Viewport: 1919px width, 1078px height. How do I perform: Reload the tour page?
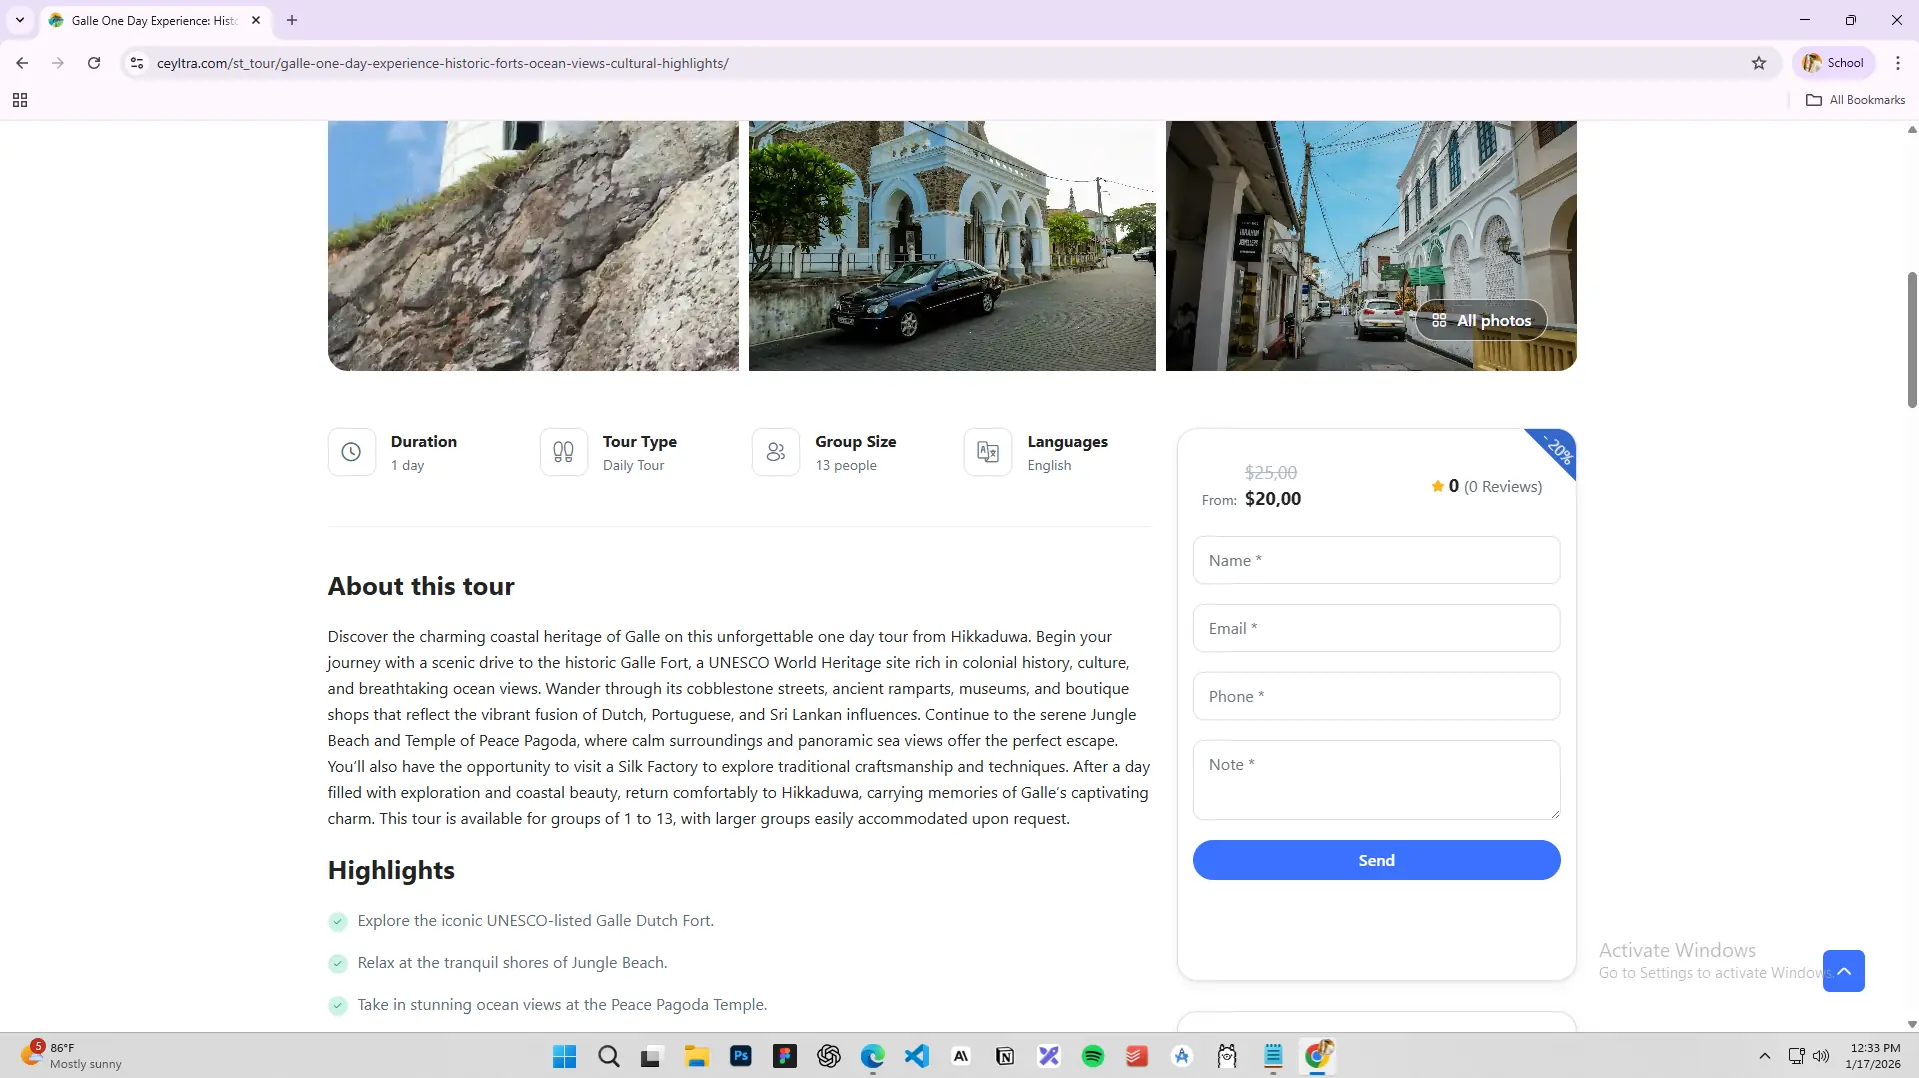click(94, 63)
